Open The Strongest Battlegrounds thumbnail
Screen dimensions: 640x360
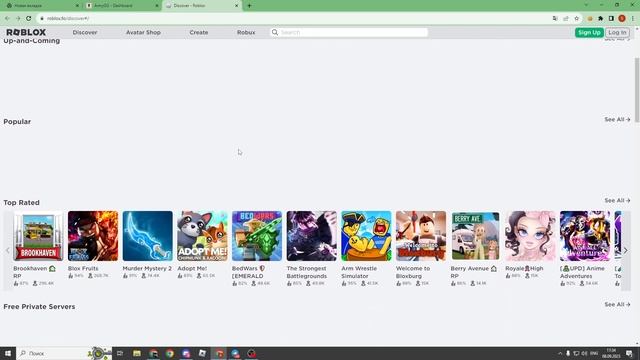(x=311, y=236)
